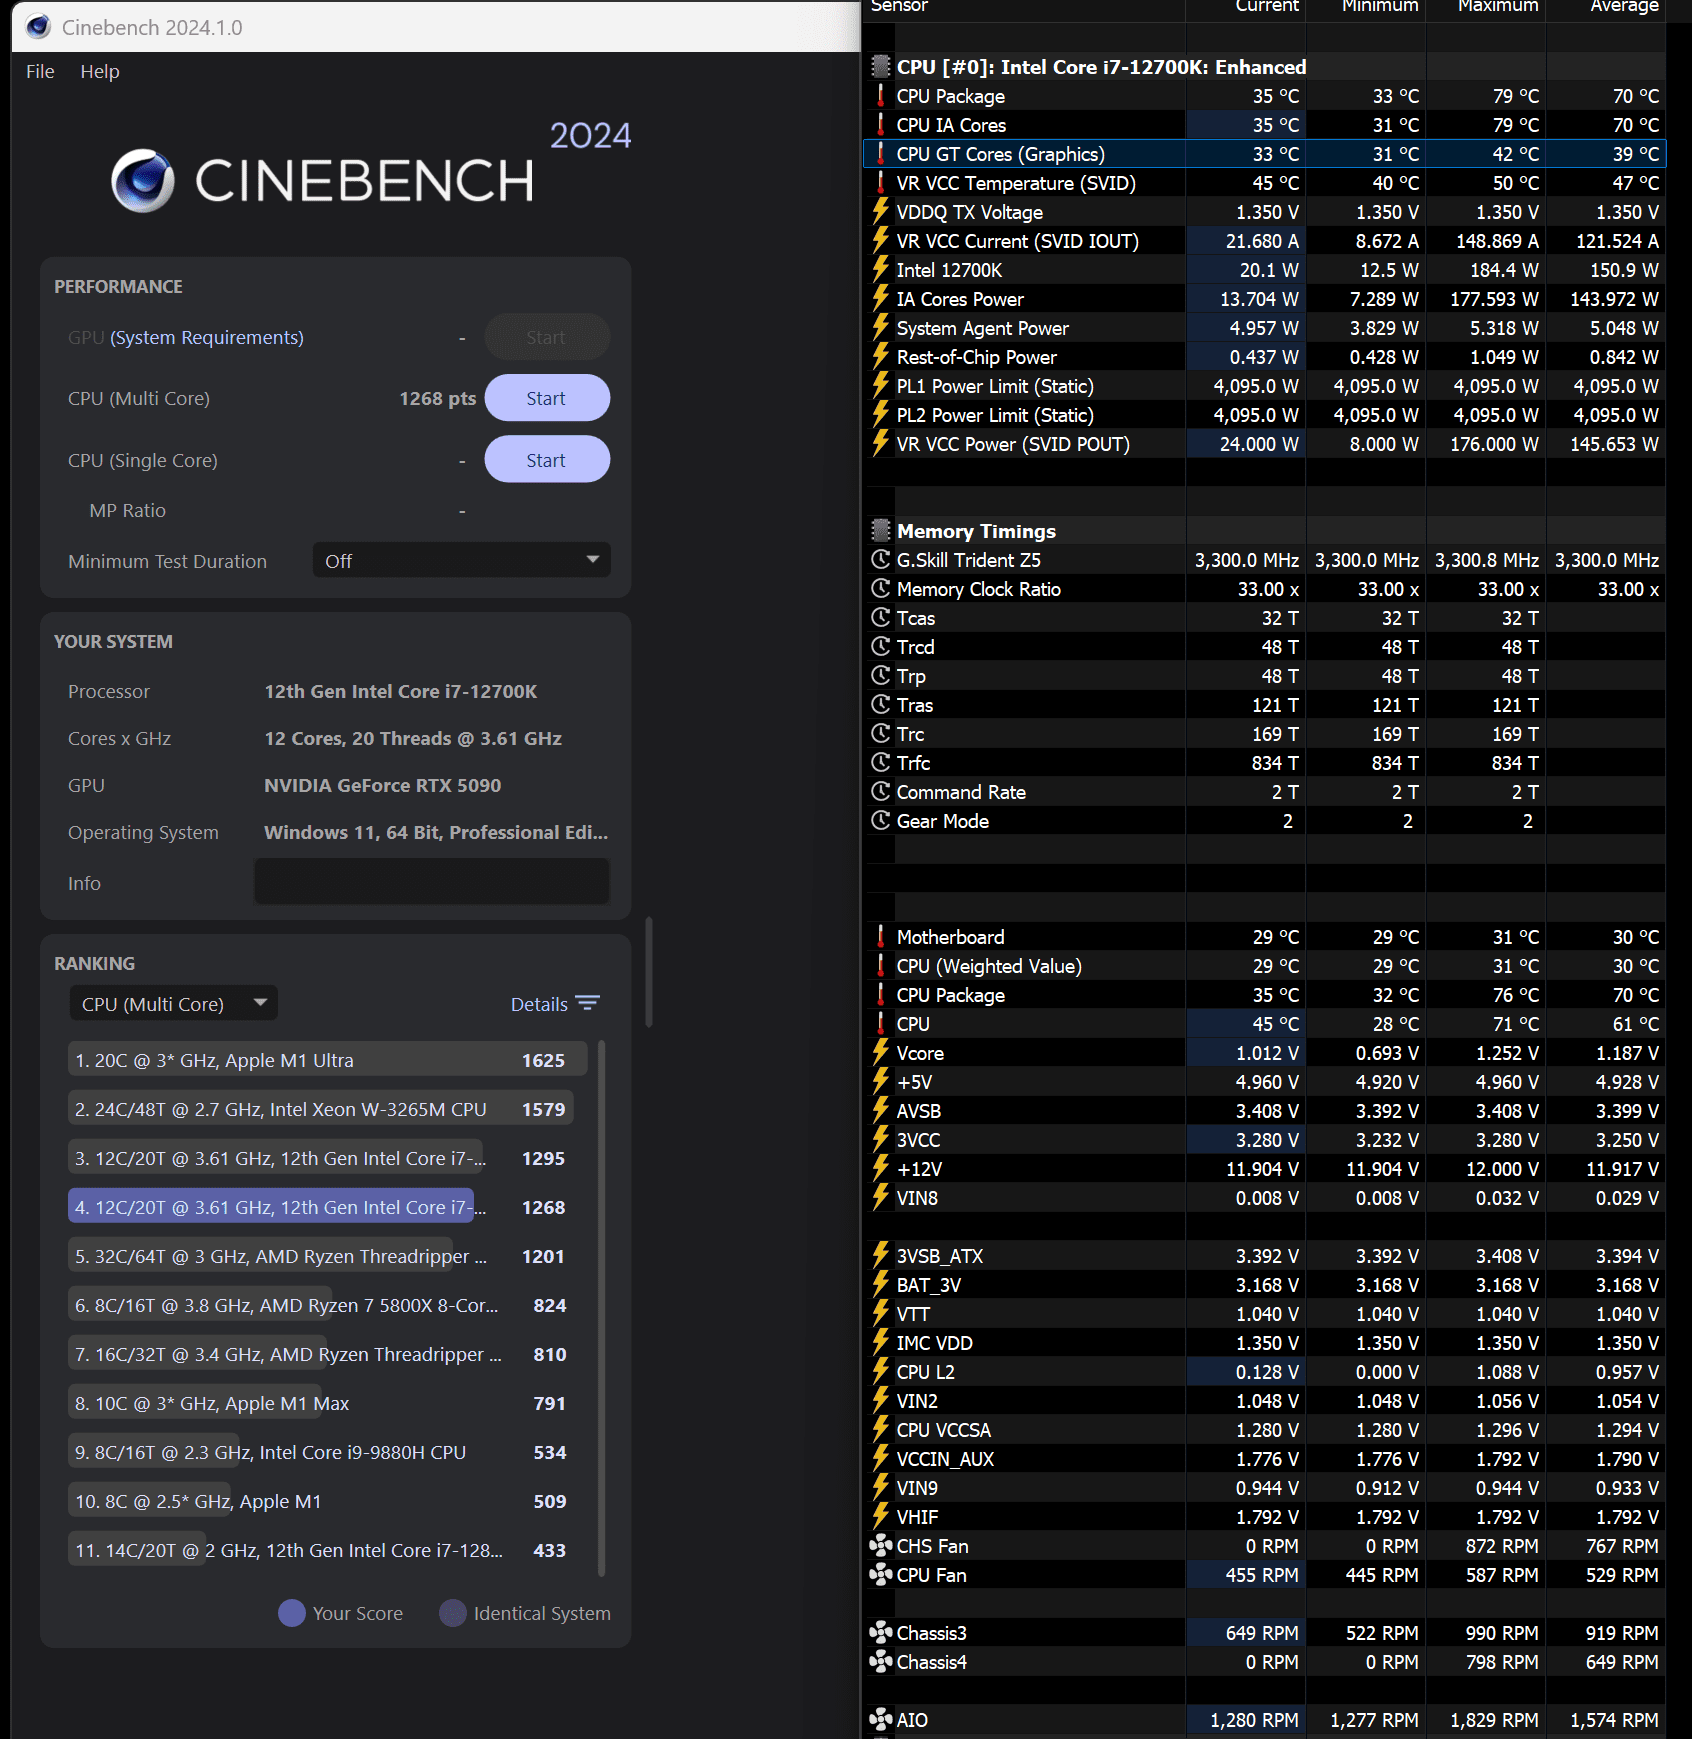Click lightning icon beside PL1 Power Limit
The image size is (1692, 1739).
click(880, 386)
